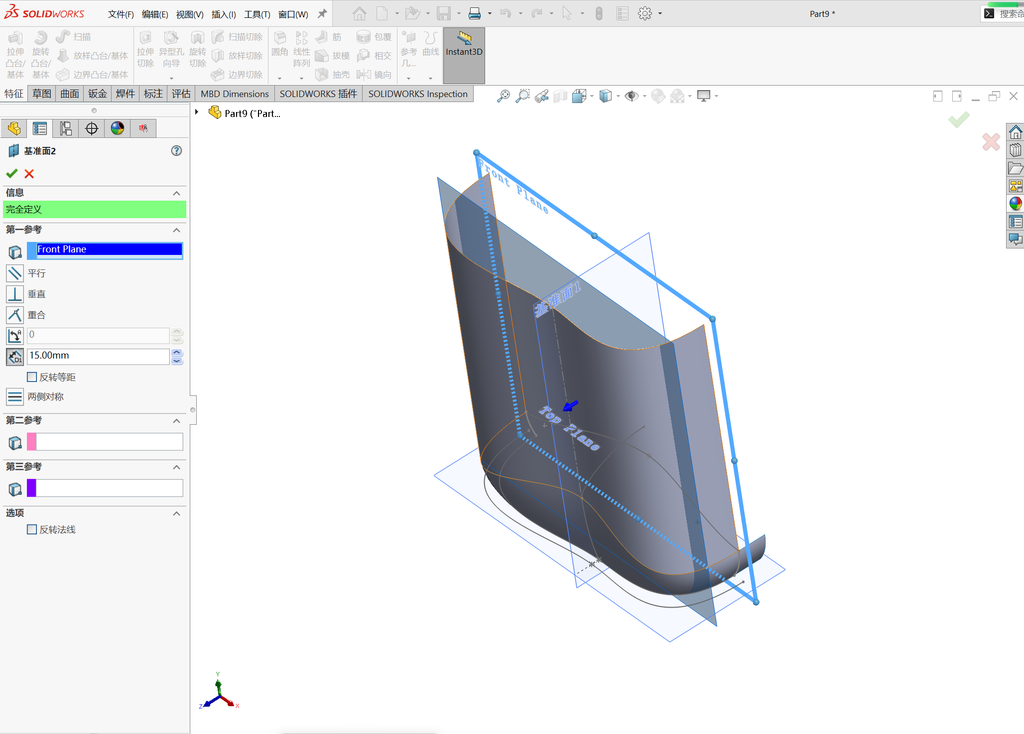Image resolution: width=1024 pixels, height=734 pixels.
Task: Switch to the 标注 ribbon tab
Action: click(153, 94)
